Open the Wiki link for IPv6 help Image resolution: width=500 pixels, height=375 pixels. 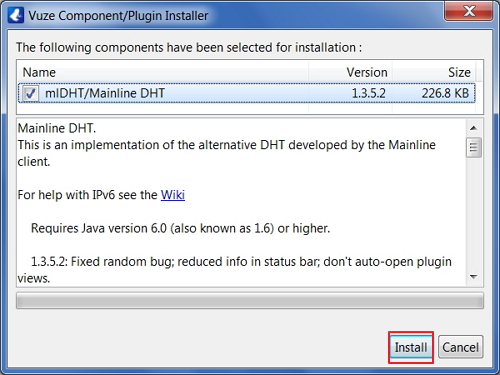click(x=173, y=195)
